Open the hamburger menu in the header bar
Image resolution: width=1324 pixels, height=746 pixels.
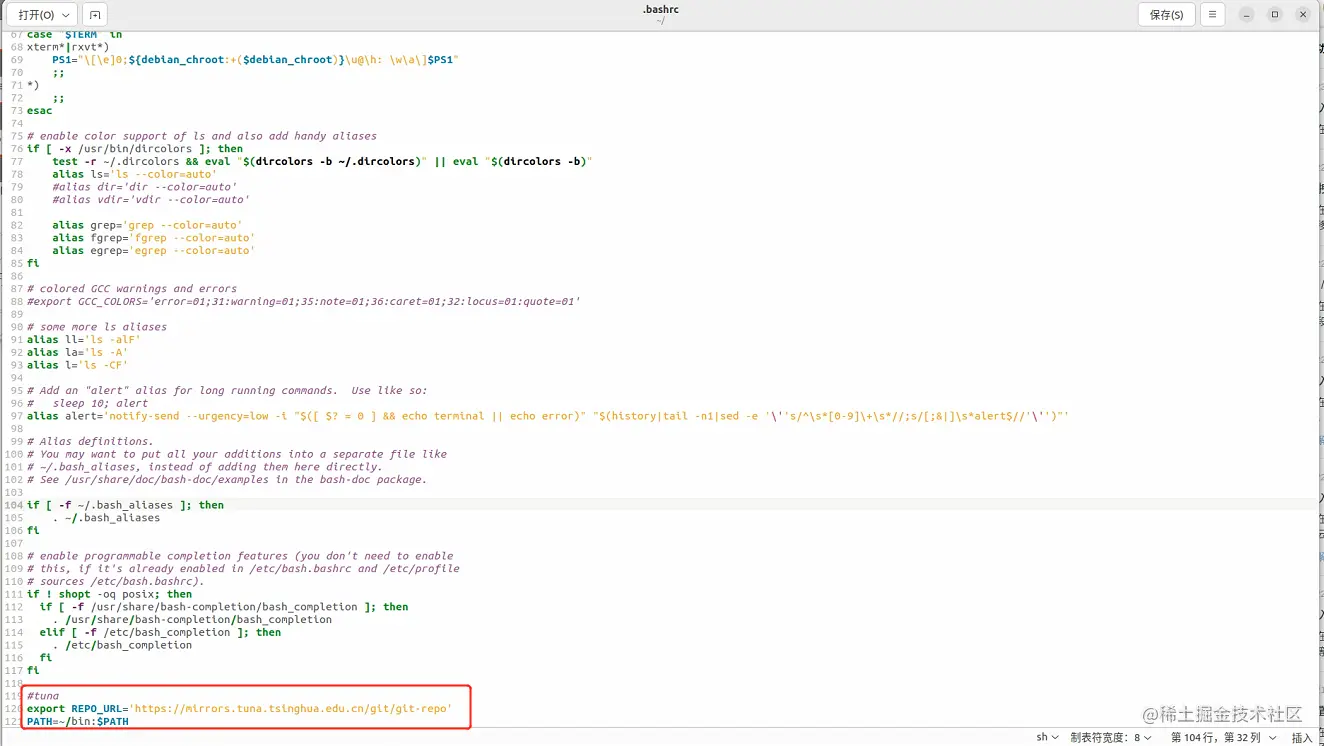(1212, 15)
